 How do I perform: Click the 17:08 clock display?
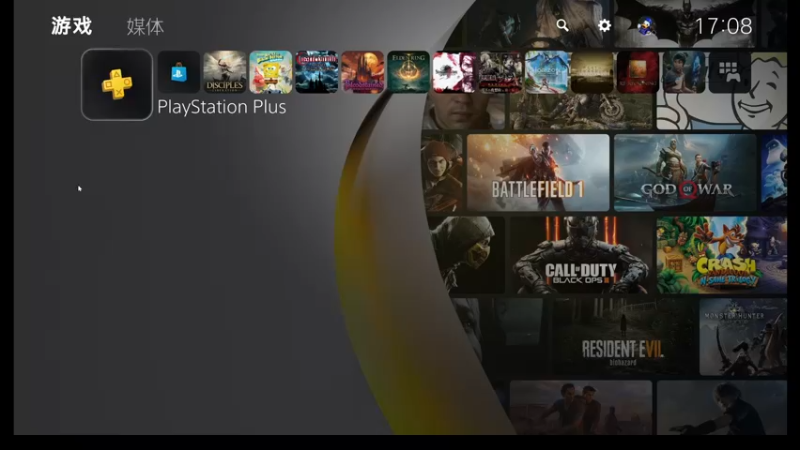click(x=723, y=26)
